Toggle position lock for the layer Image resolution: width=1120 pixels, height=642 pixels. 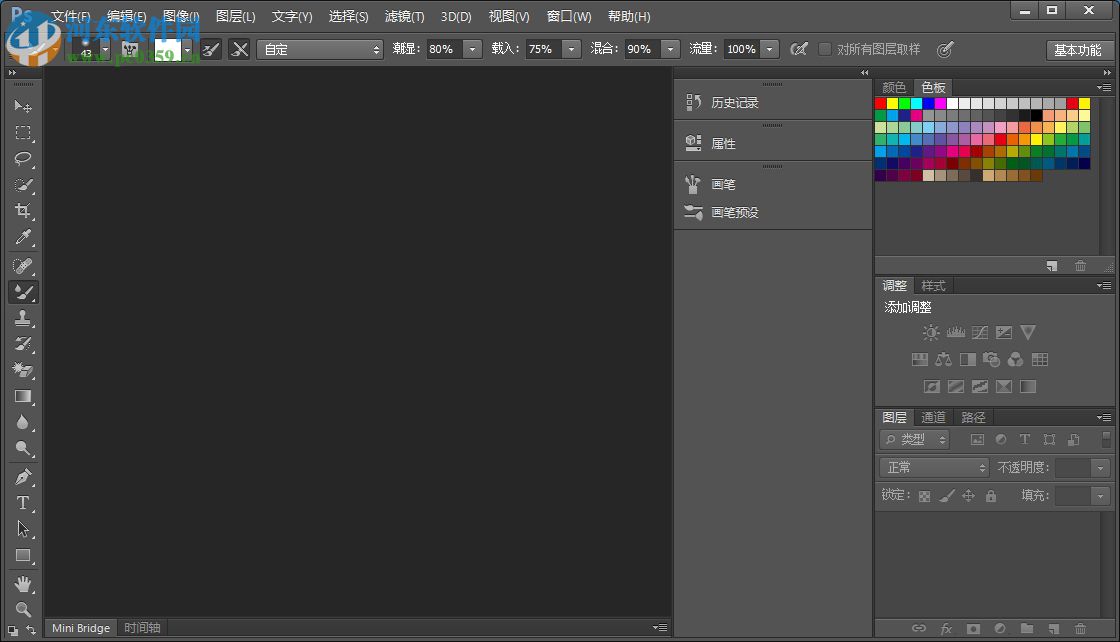pyautogui.click(x=968, y=495)
